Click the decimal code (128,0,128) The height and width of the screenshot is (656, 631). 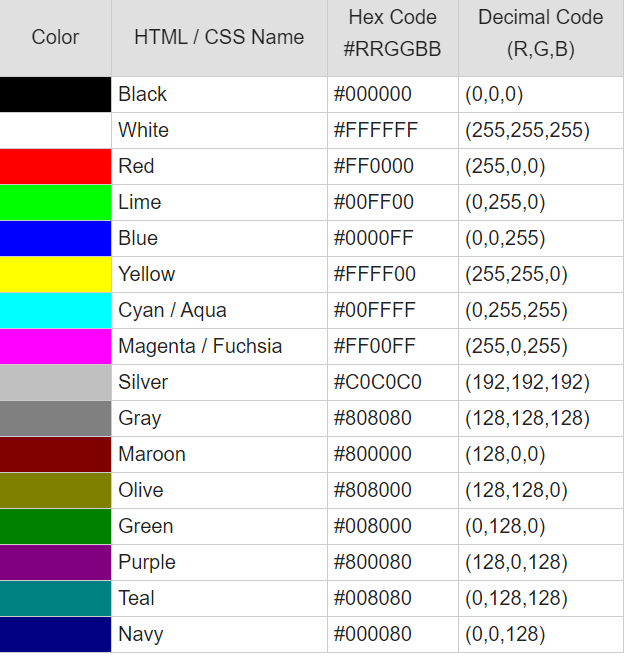point(517,562)
